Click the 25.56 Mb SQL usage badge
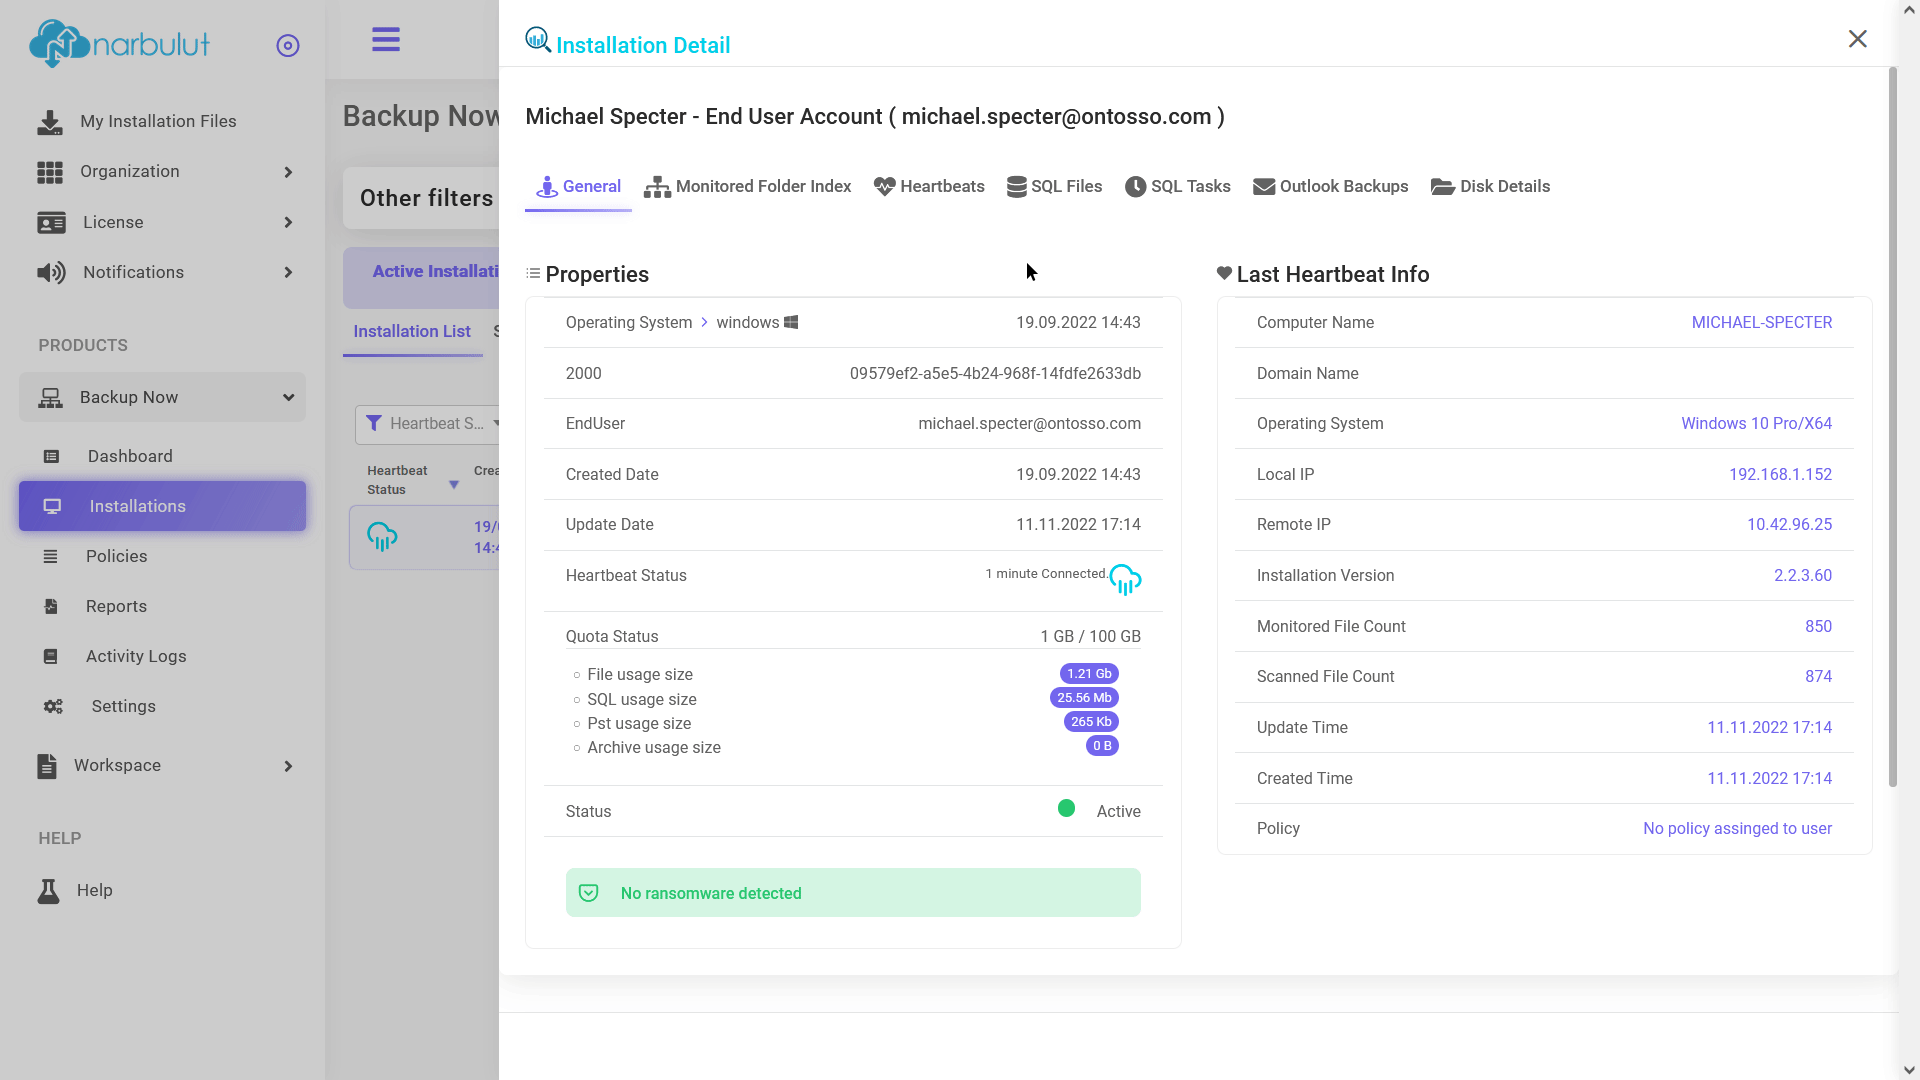This screenshot has height=1080, width=1920. click(1084, 698)
